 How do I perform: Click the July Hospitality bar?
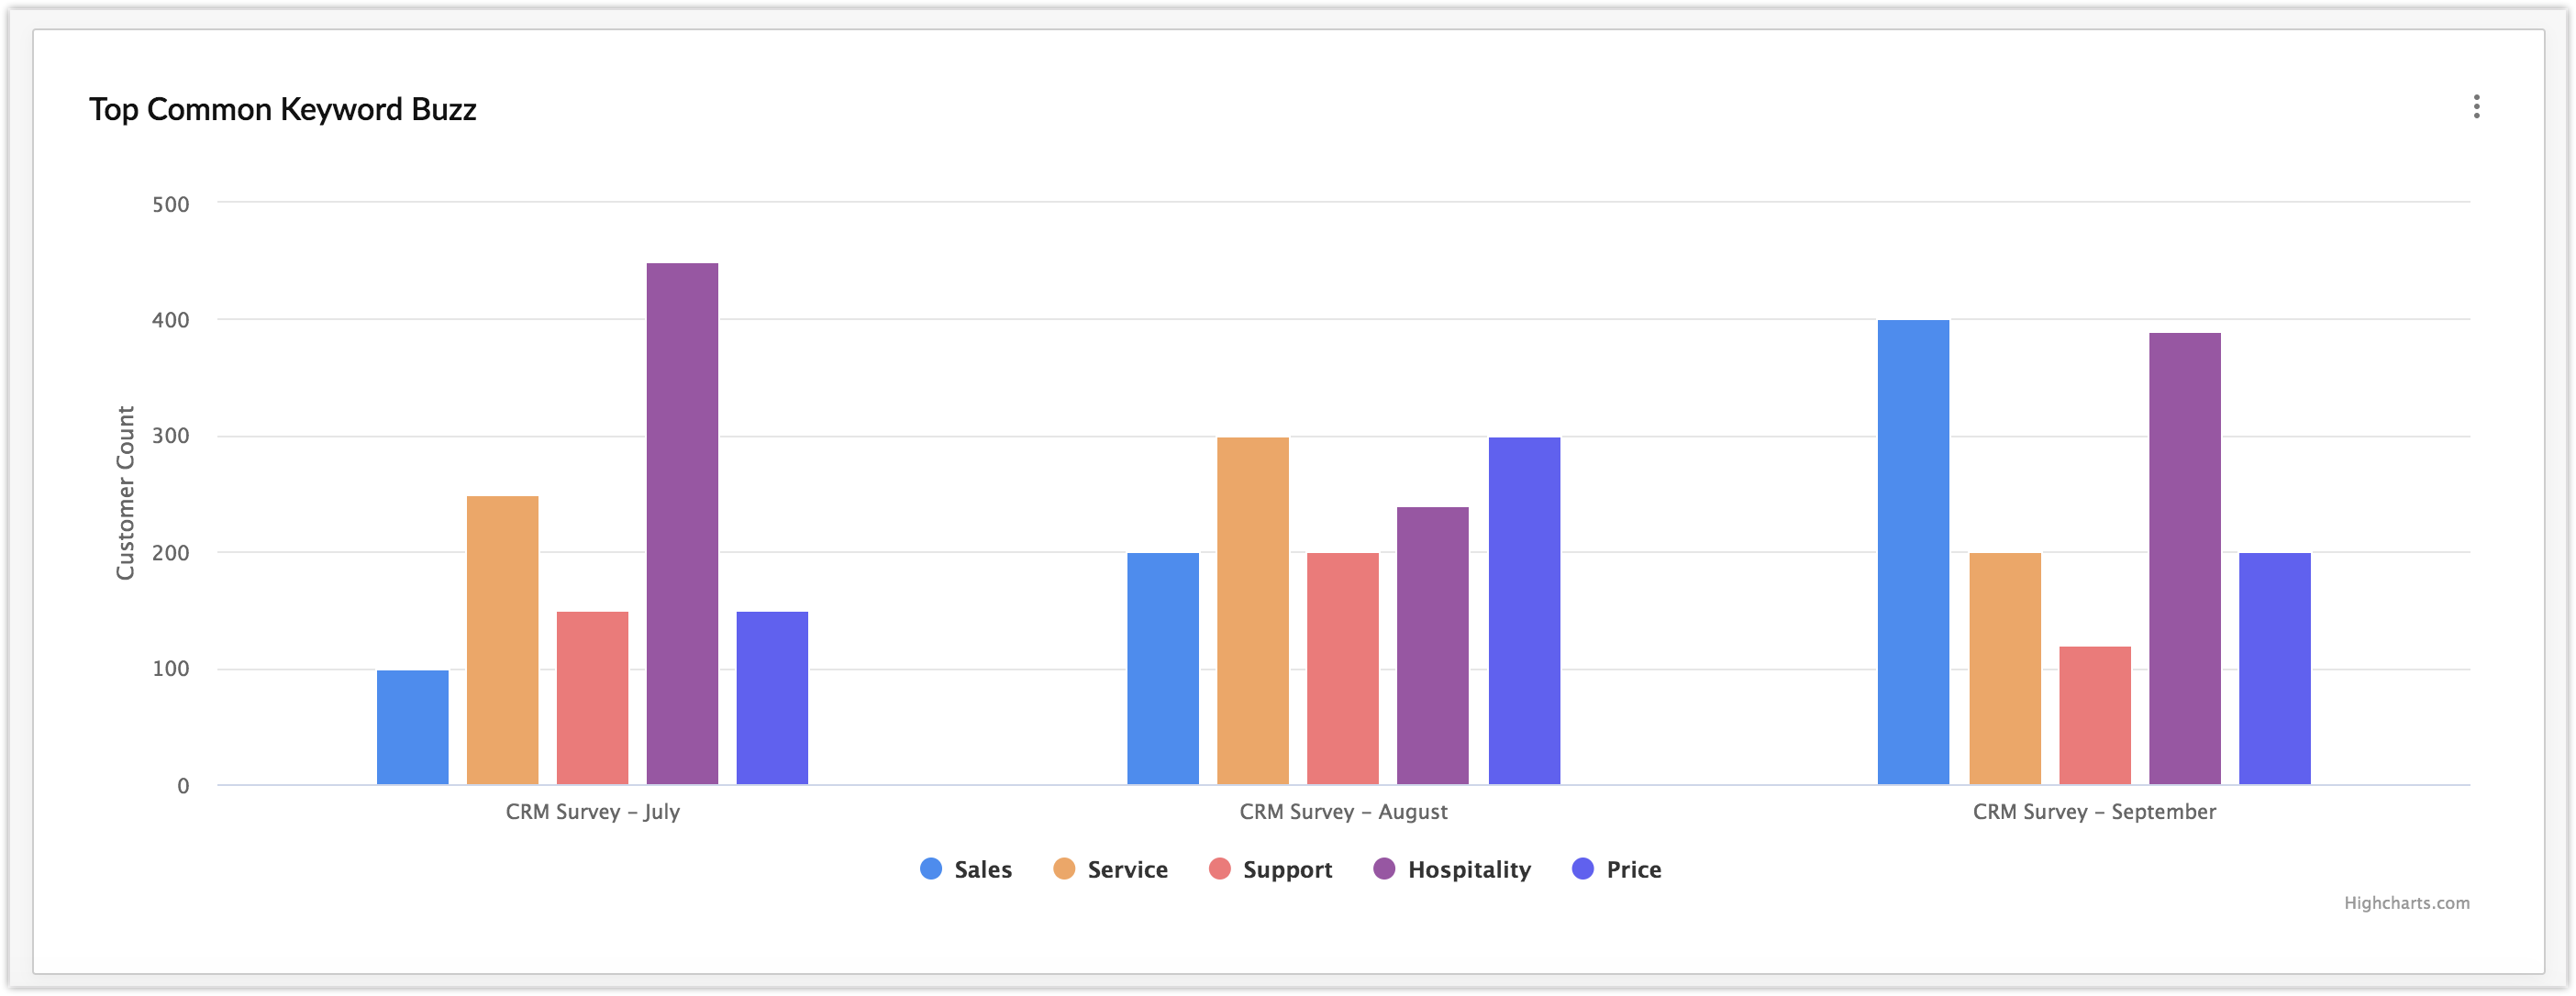click(682, 523)
